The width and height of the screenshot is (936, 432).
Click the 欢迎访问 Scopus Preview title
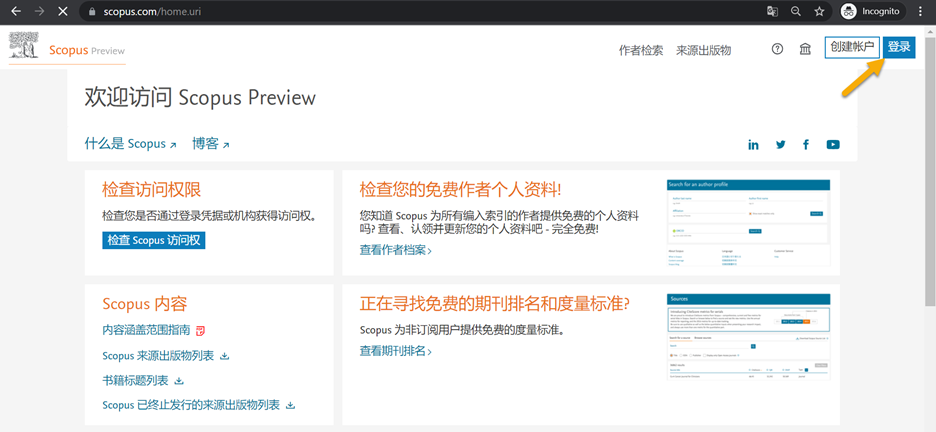coord(200,97)
